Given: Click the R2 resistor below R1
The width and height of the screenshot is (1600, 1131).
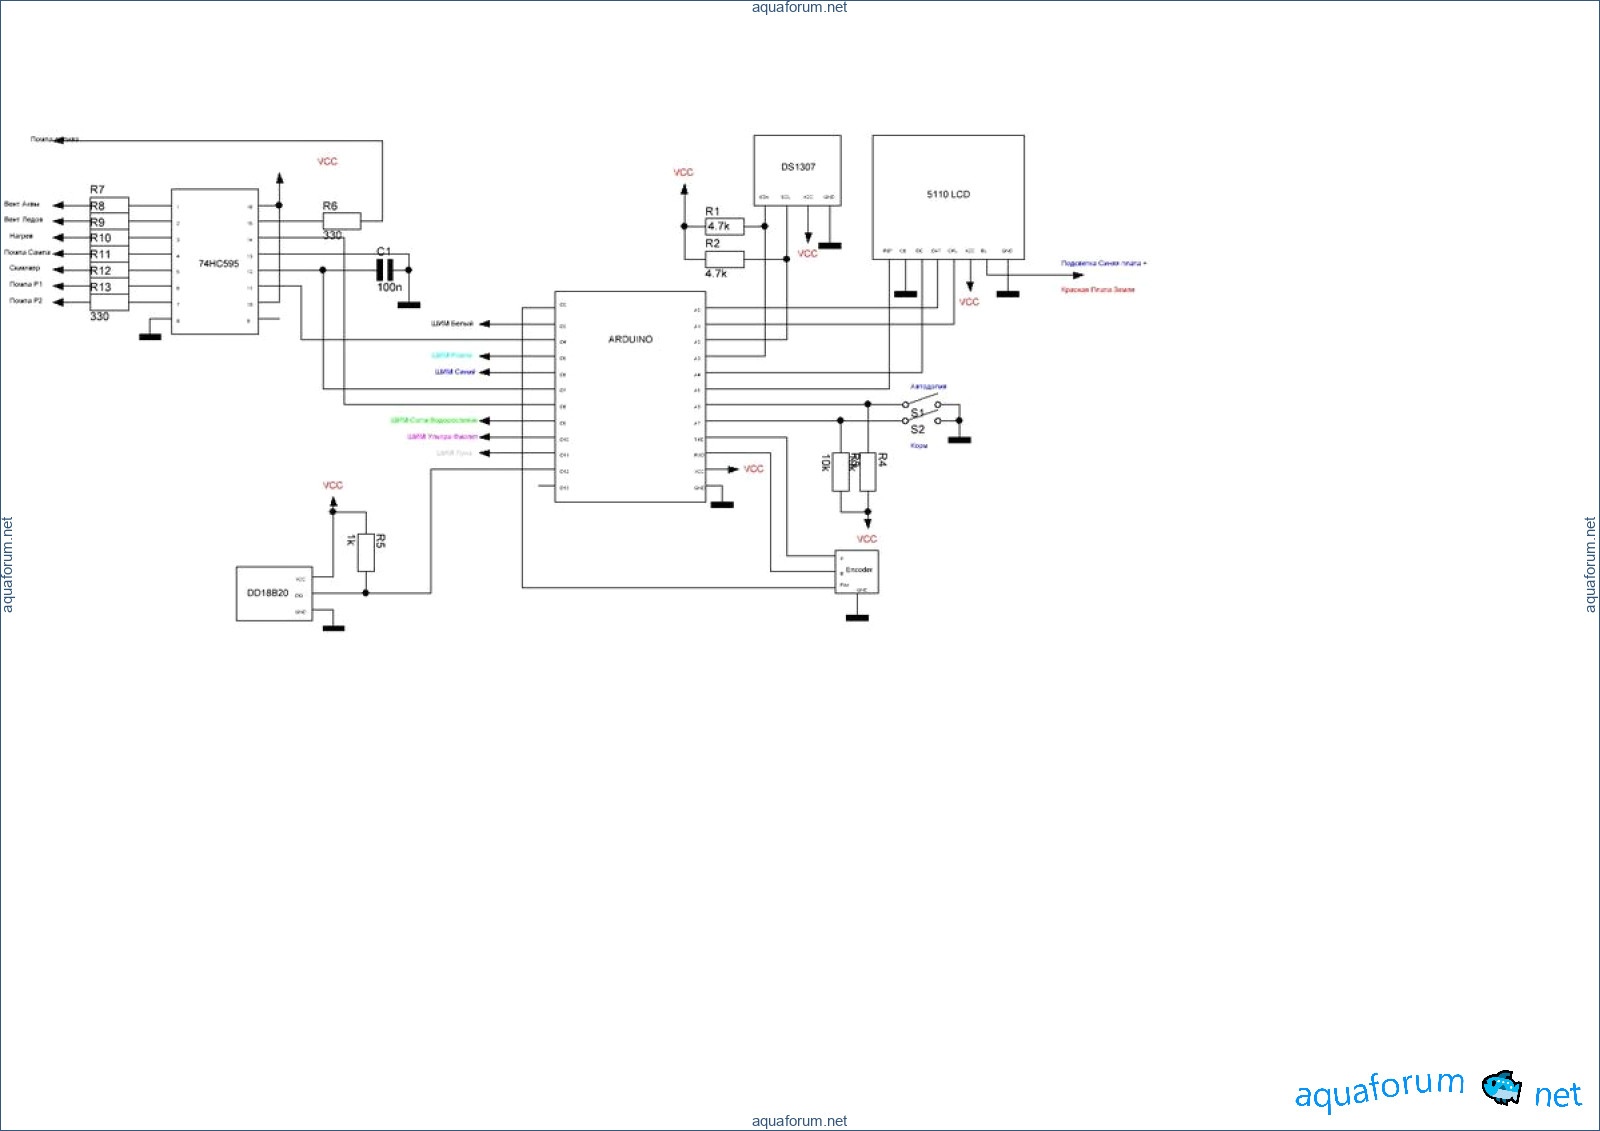Looking at the screenshot, I should click(x=724, y=259).
